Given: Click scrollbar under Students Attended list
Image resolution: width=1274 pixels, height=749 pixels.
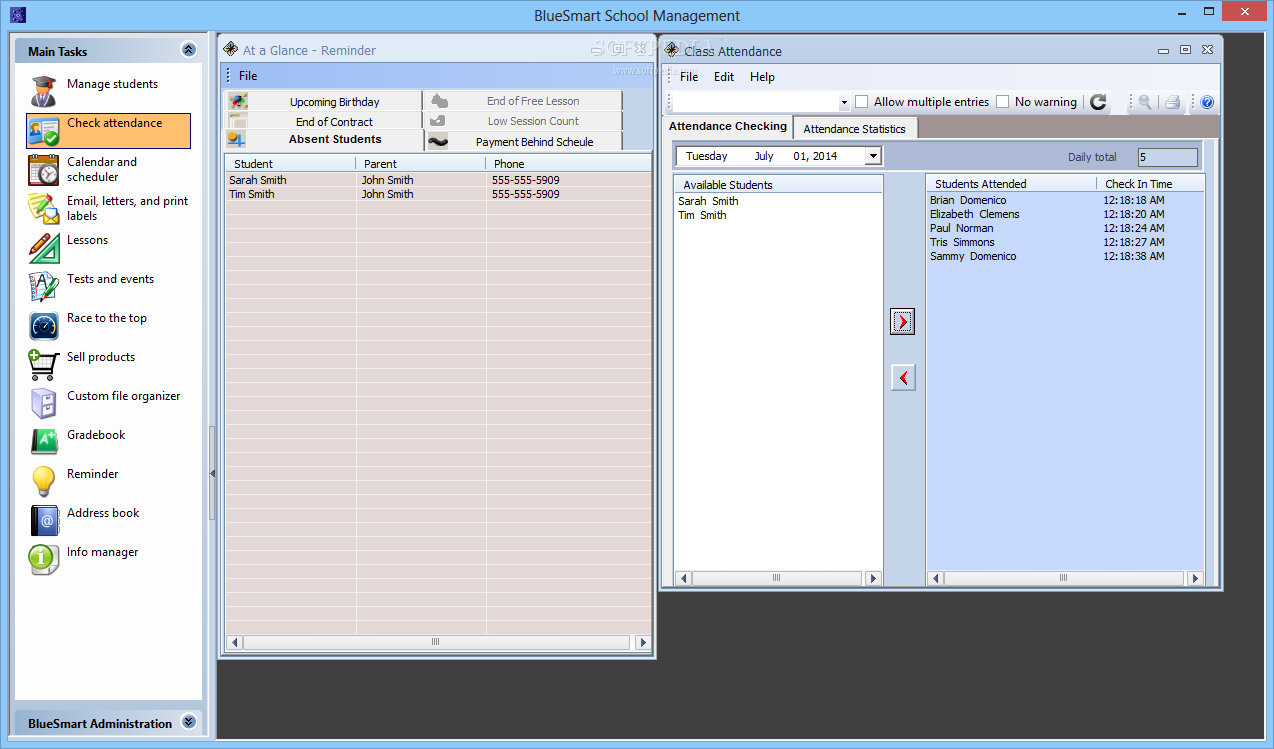Looking at the screenshot, I should pos(1066,578).
